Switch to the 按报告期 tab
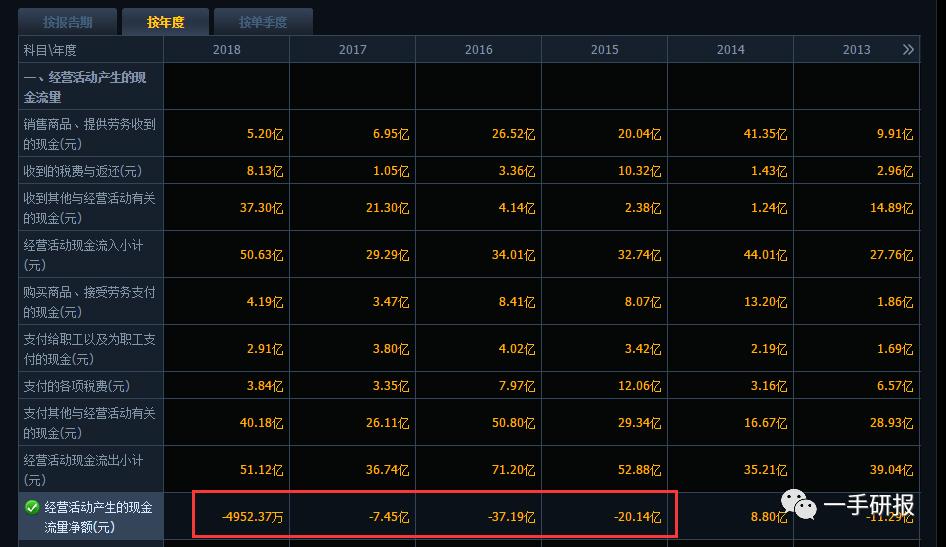946x547 pixels. tap(68, 22)
